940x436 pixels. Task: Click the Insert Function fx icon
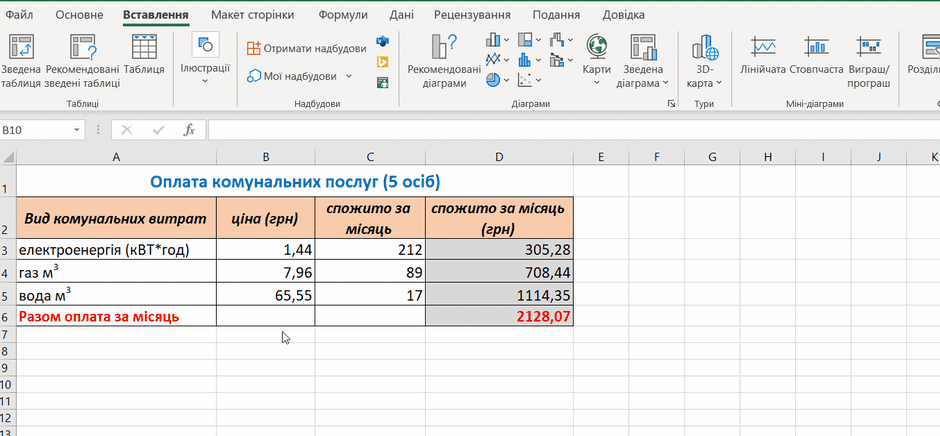(x=189, y=130)
